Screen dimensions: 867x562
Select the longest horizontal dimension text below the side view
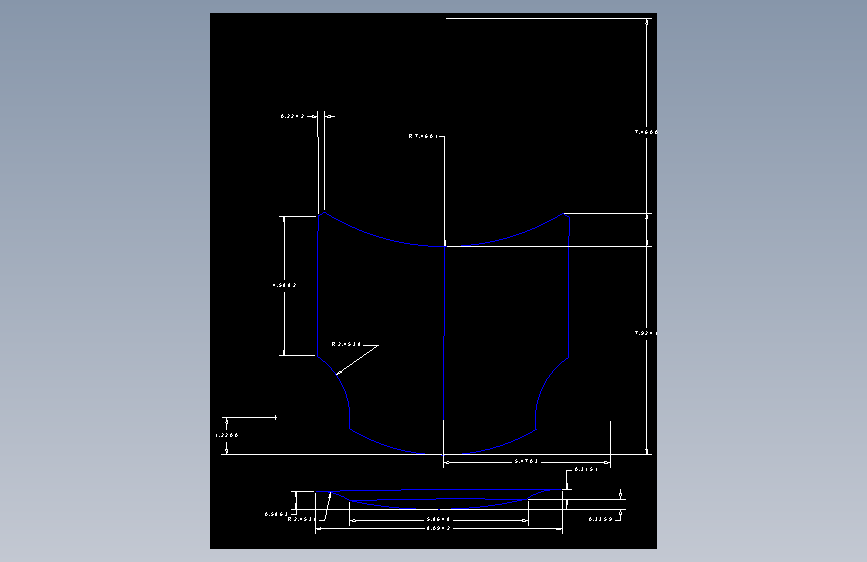tap(438, 528)
